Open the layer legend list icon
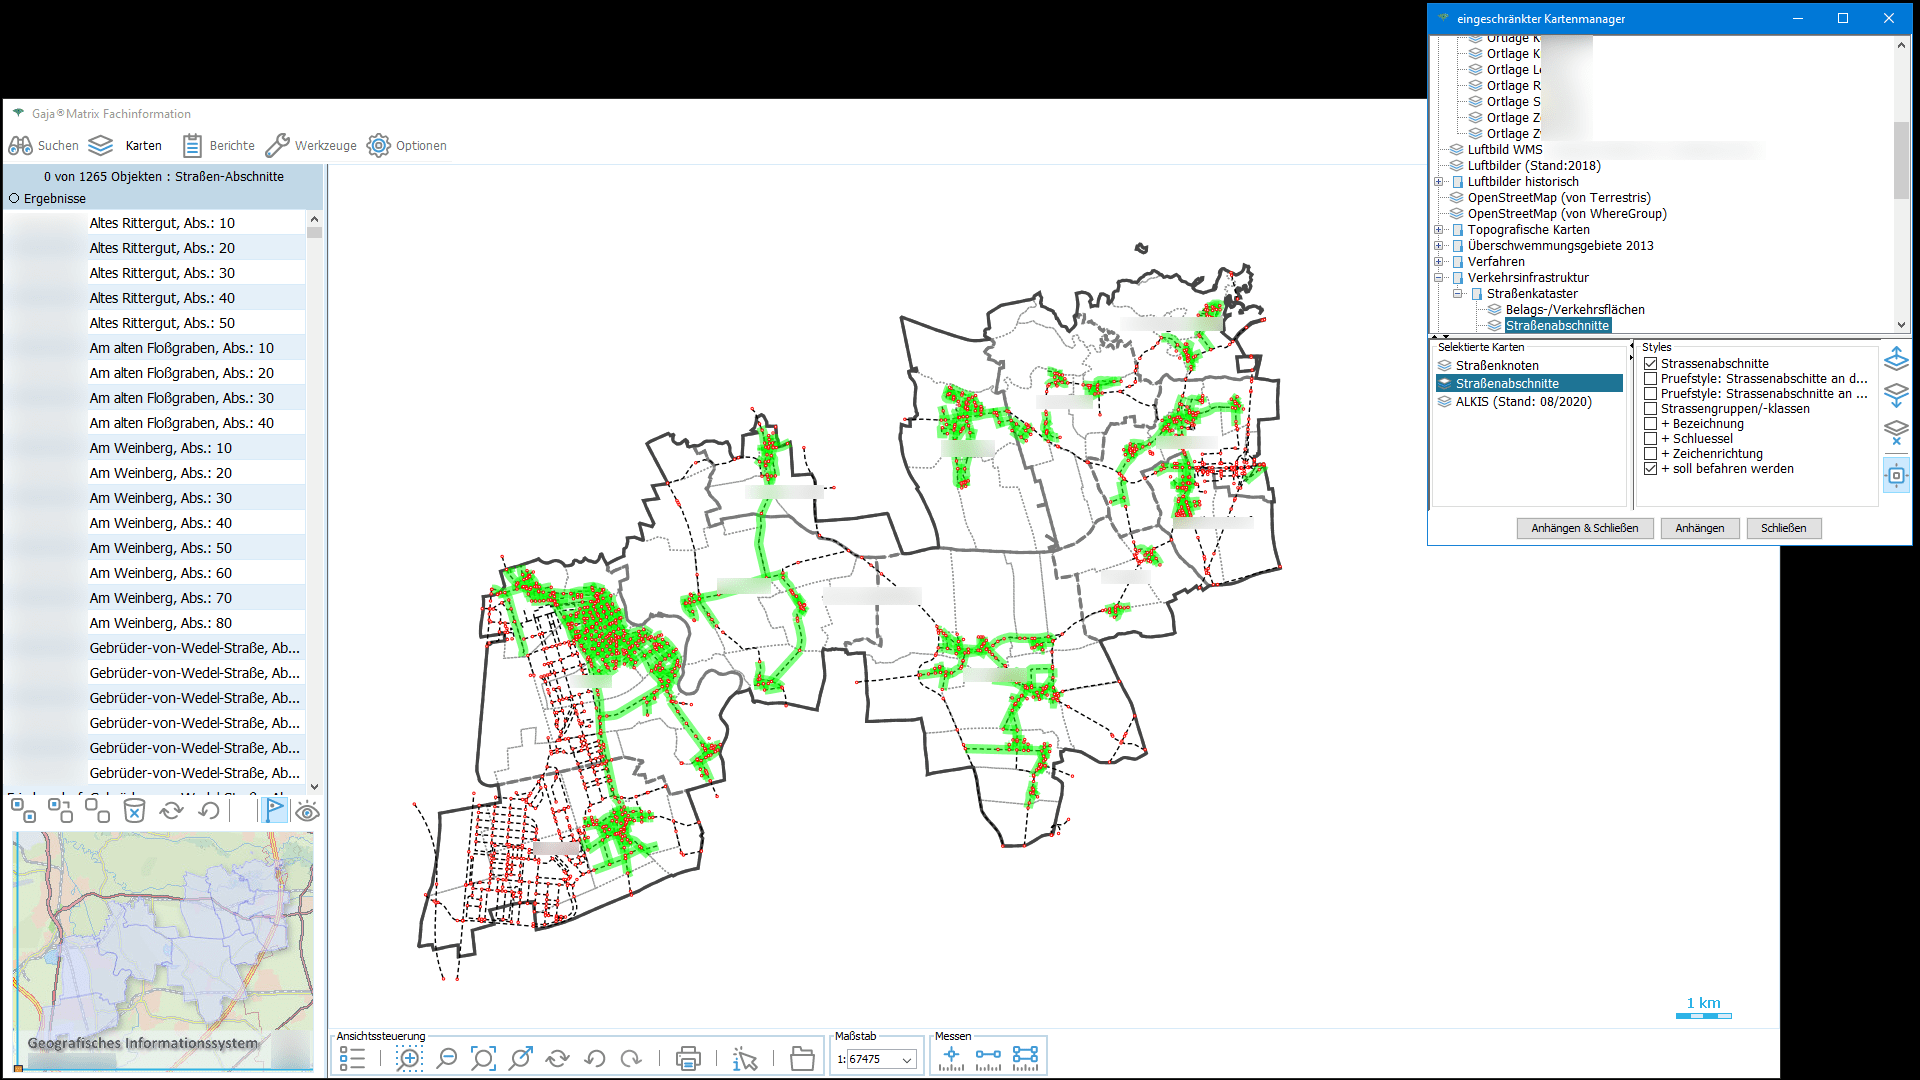1920x1080 pixels. (352, 1058)
